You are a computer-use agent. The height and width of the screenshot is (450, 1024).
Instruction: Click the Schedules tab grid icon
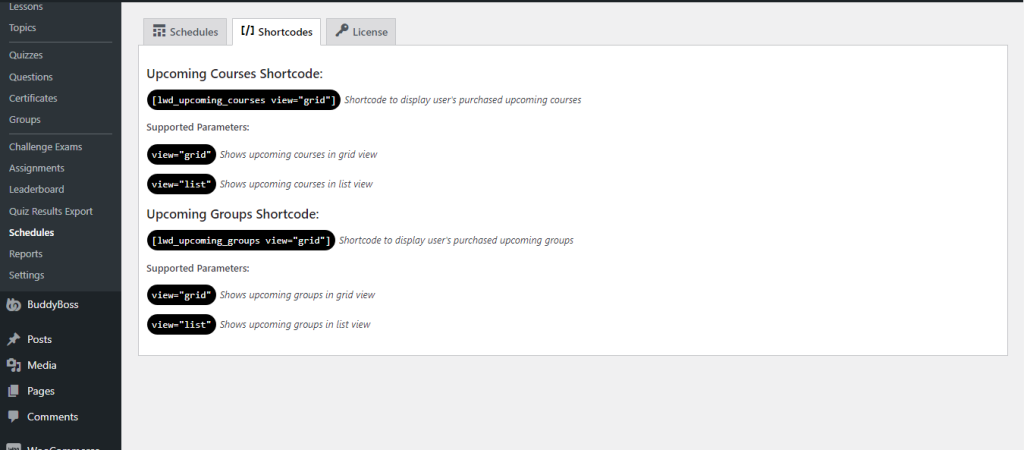(159, 31)
